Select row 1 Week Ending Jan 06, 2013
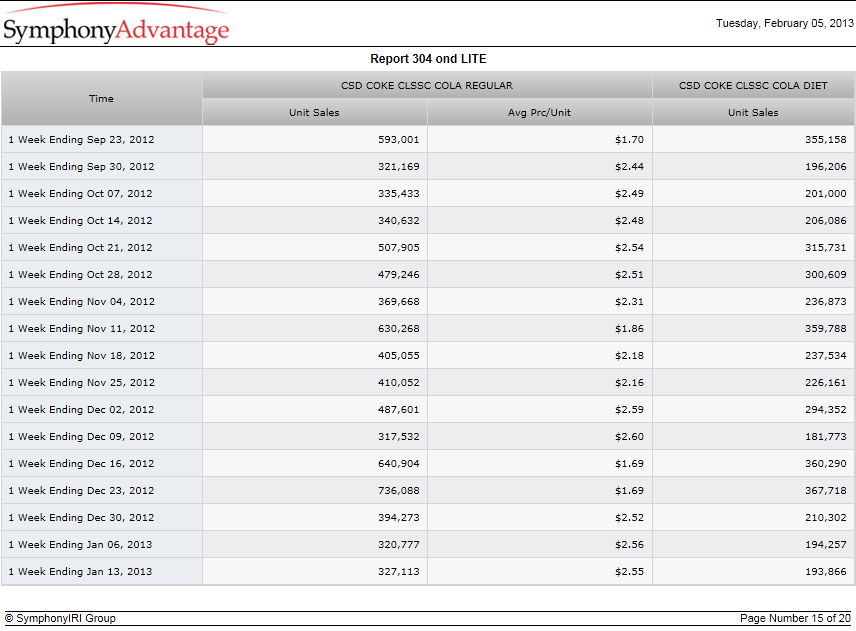856x631 pixels. 427,545
